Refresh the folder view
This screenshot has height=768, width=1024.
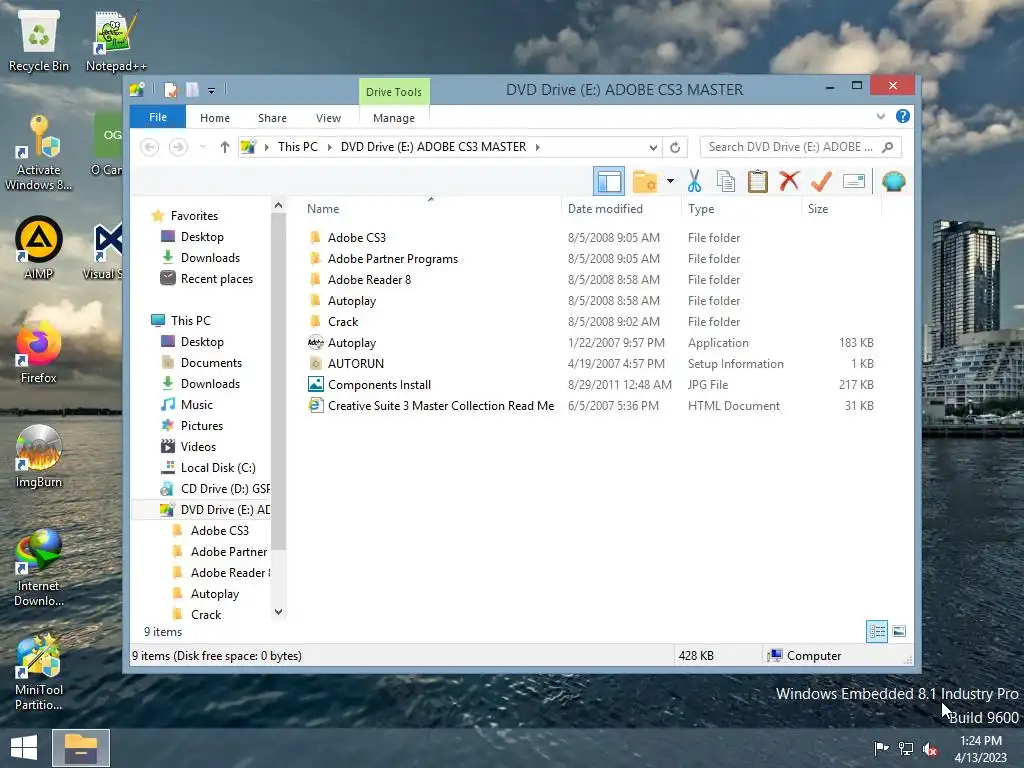675,148
